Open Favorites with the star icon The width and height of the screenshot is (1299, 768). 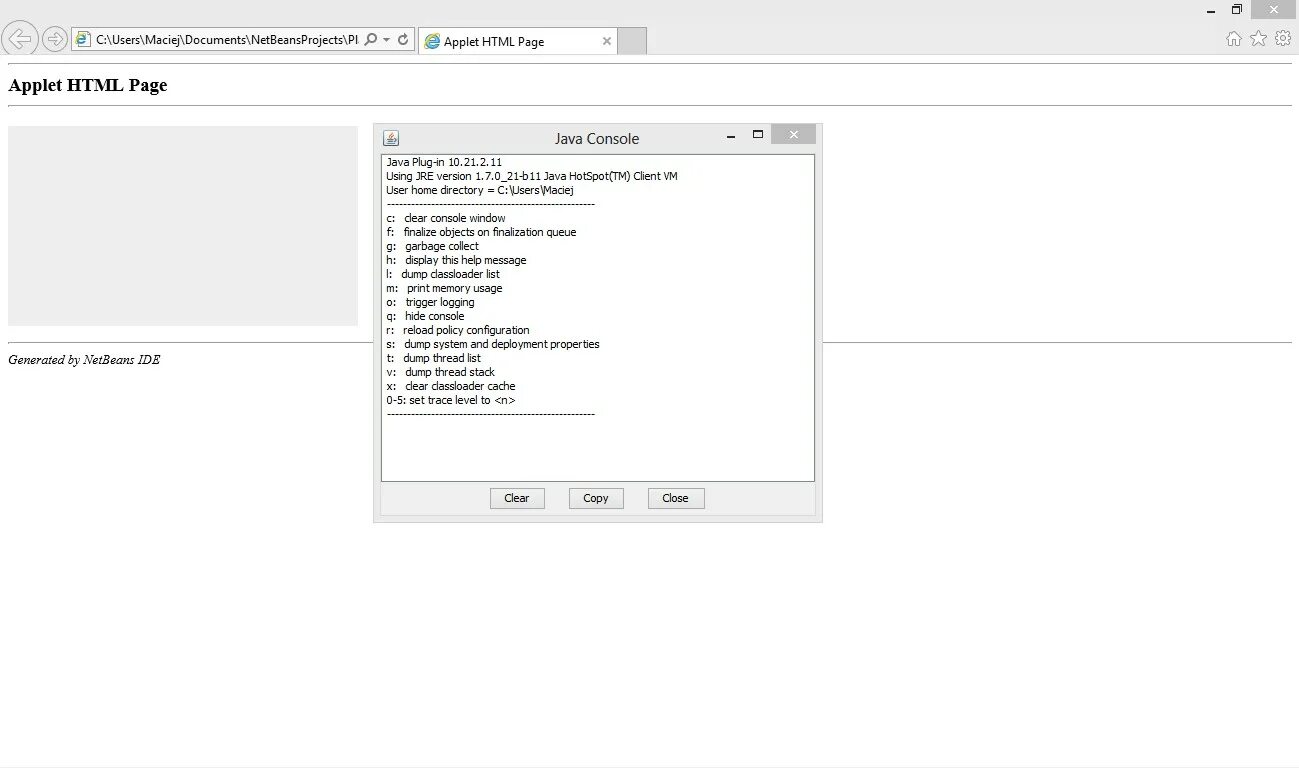[x=1258, y=39]
